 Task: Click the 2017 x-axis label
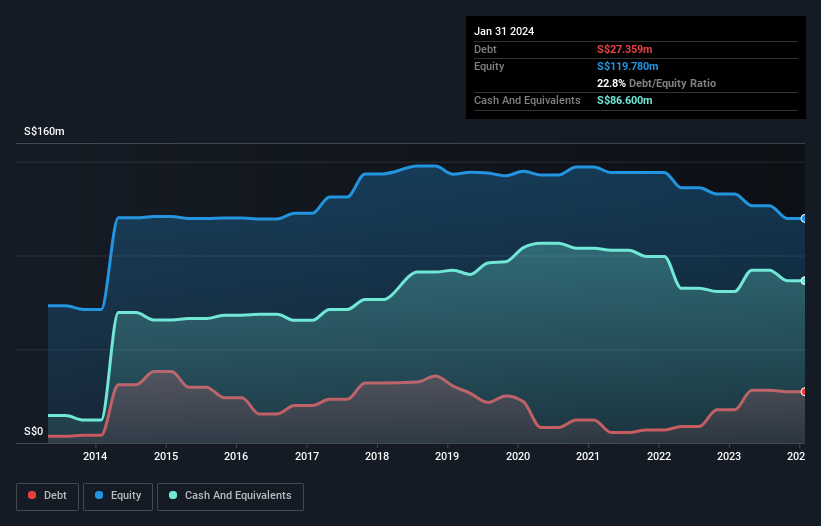pyautogui.click(x=307, y=456)
